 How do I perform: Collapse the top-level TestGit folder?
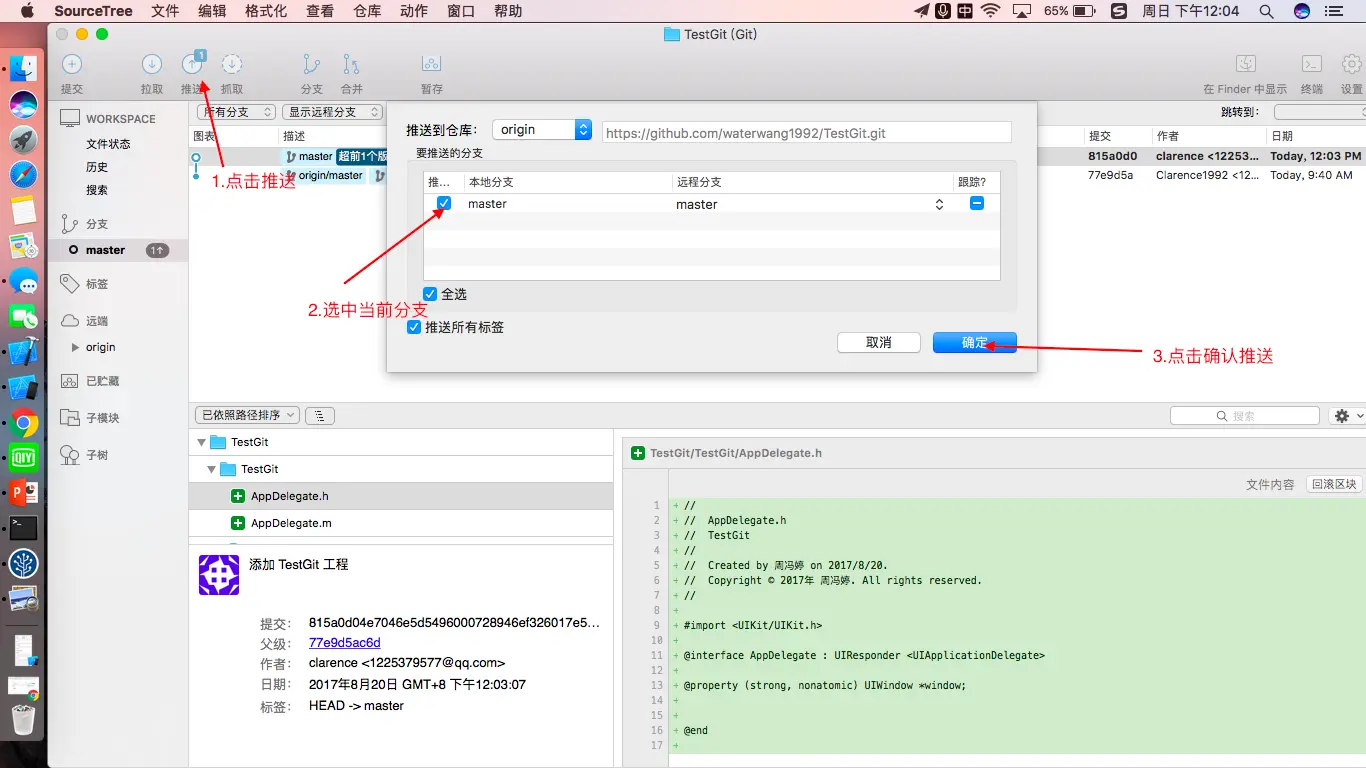coord(202,442)
